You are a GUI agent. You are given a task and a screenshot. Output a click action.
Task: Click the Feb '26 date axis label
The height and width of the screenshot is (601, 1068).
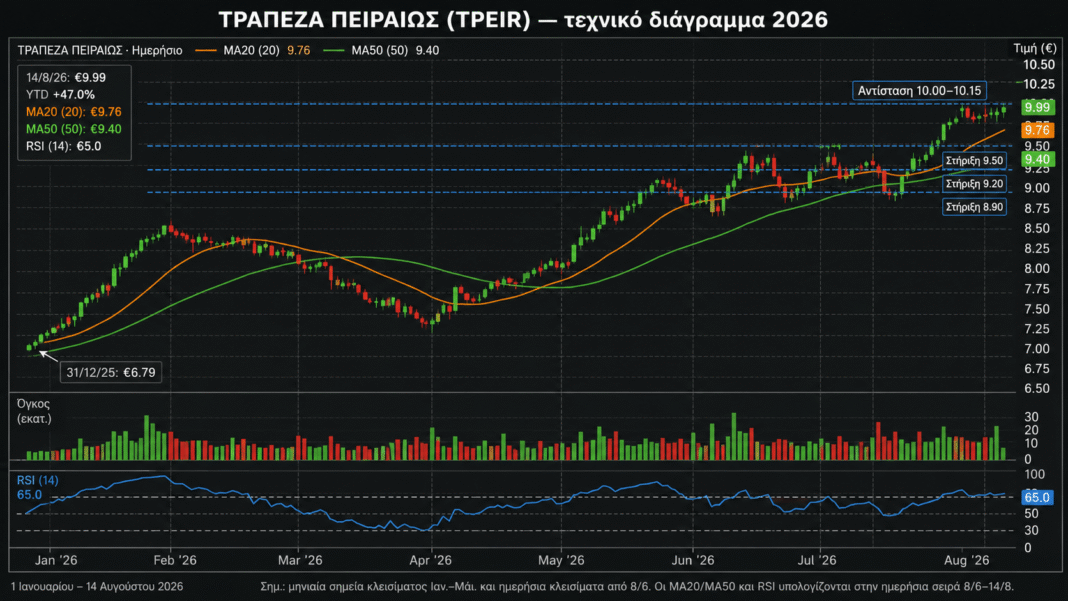175,560
